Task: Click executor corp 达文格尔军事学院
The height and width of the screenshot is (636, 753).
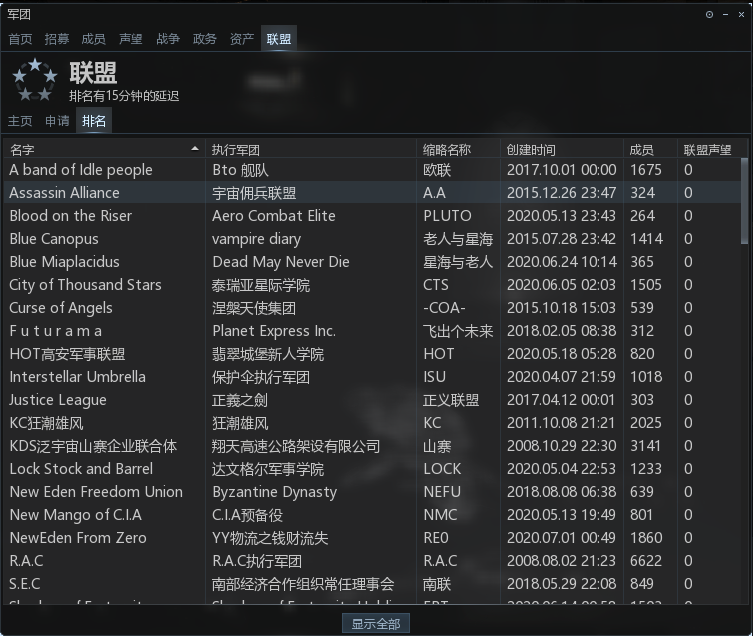Action: 268,469
